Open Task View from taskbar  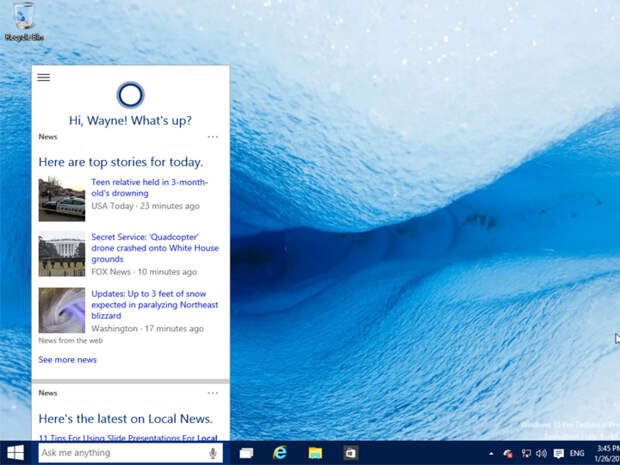coord(246,453)
